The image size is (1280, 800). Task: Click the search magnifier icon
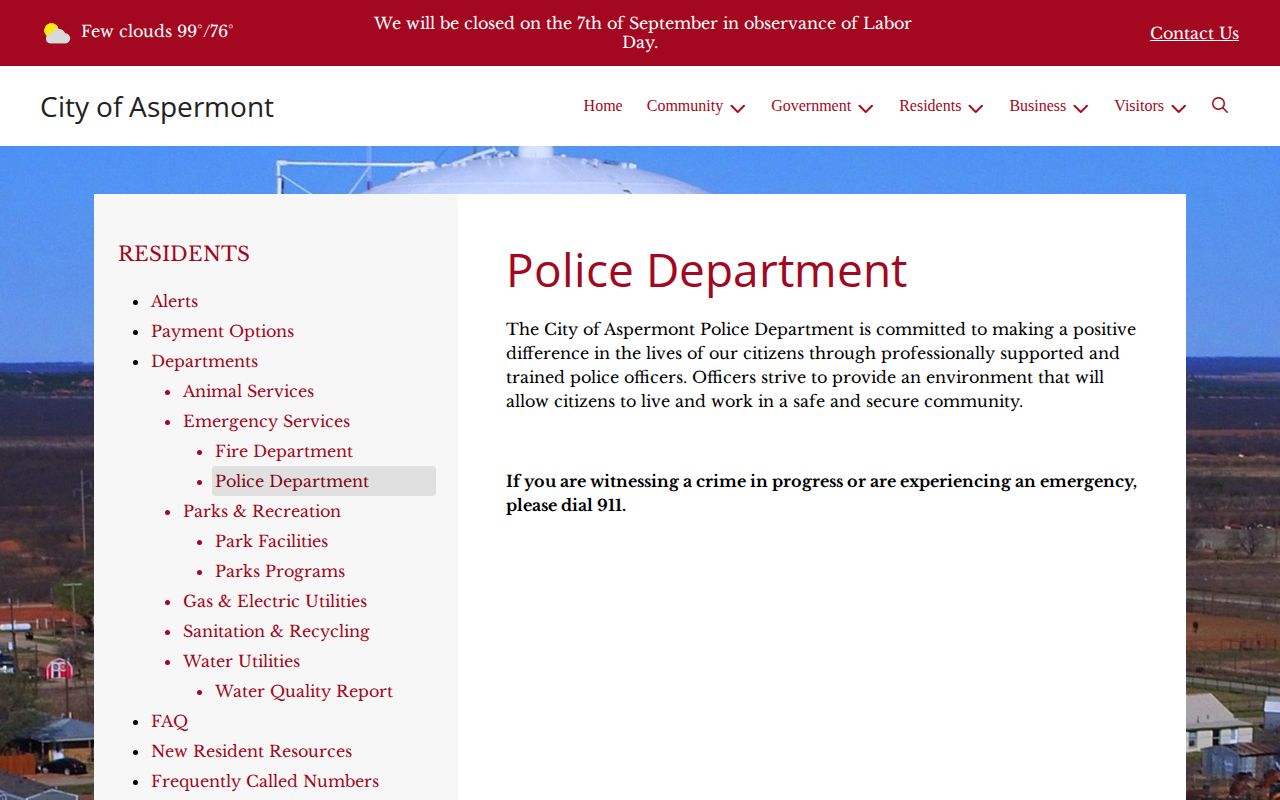click(1219, 105)
